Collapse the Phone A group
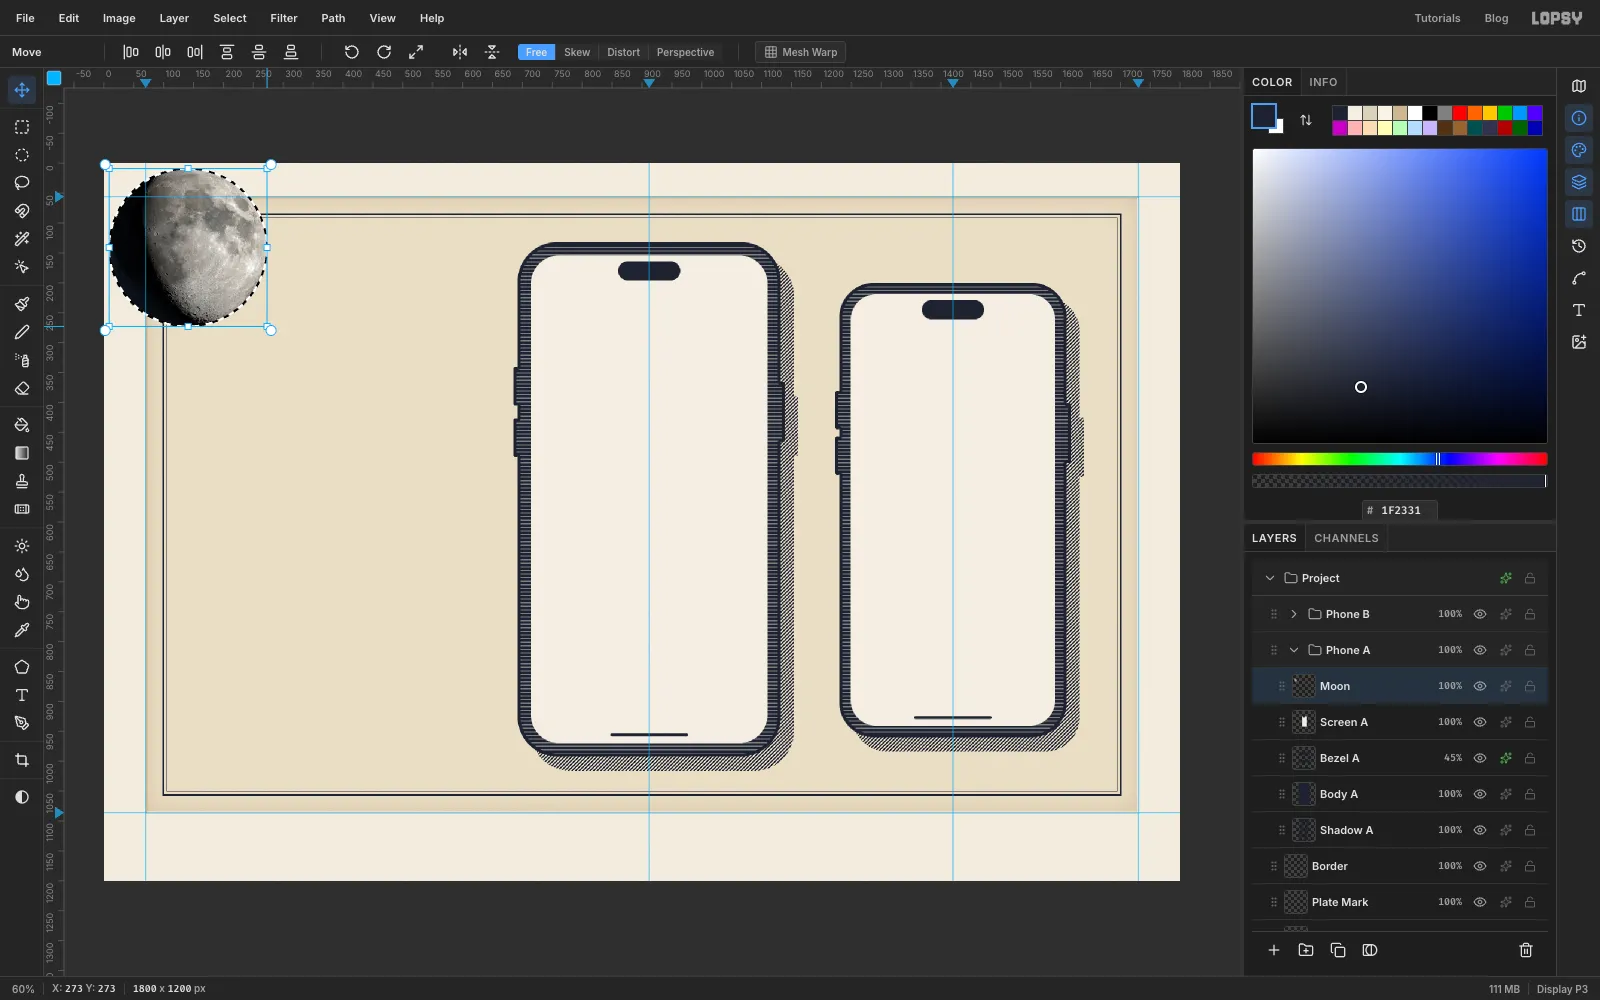1600x1000 pixels. (x=1294, y=650)
